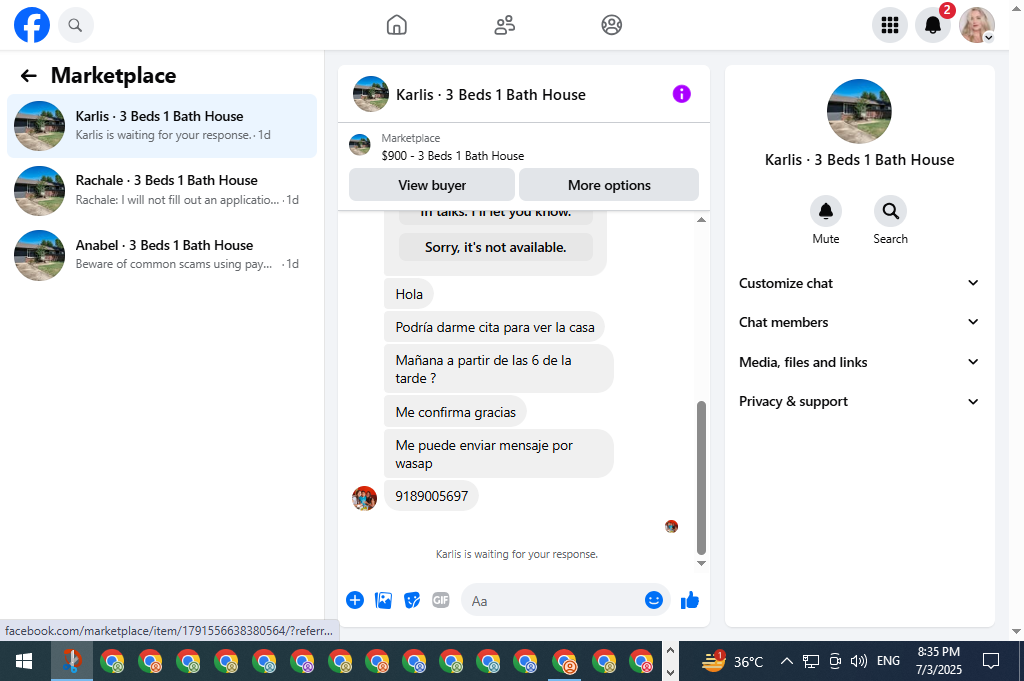
Task: Click chat header title Karlis · 3 Beds
Action: click(x=490, y=95)
